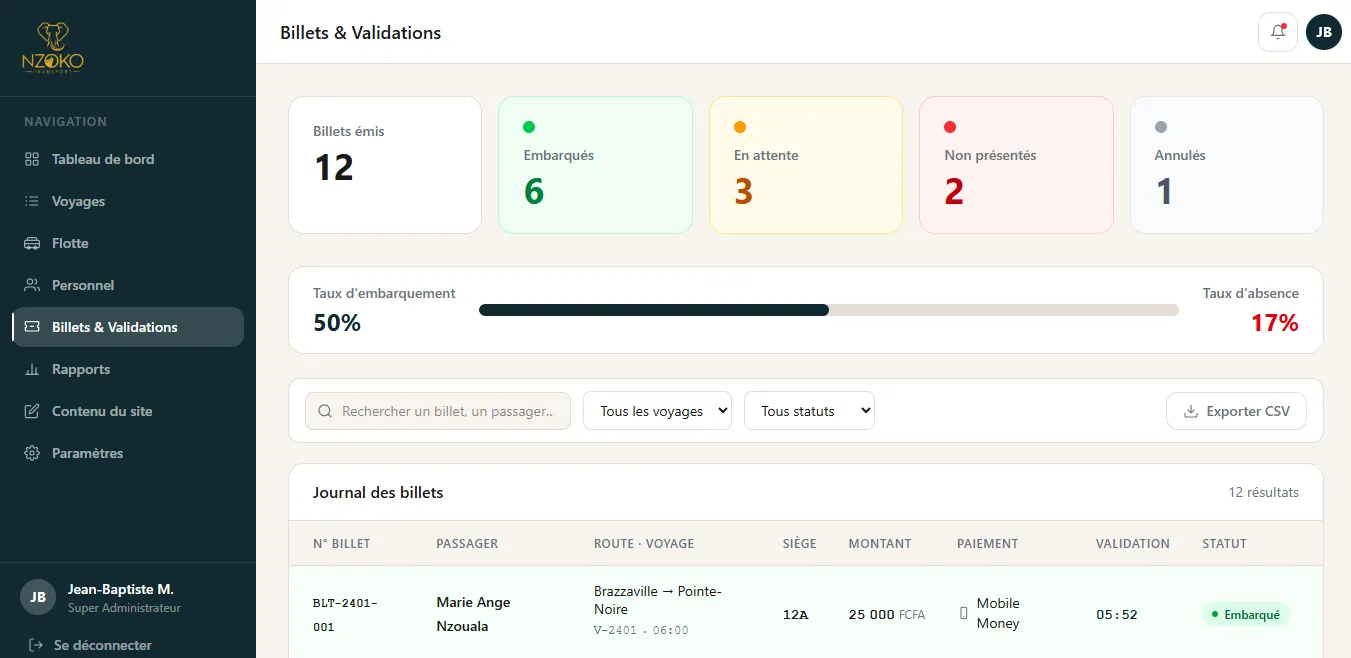This screenshot has width=1351, height=658.
Task: Go to the Voyages section
Action: pyautogui.click(x=128, y=201)
